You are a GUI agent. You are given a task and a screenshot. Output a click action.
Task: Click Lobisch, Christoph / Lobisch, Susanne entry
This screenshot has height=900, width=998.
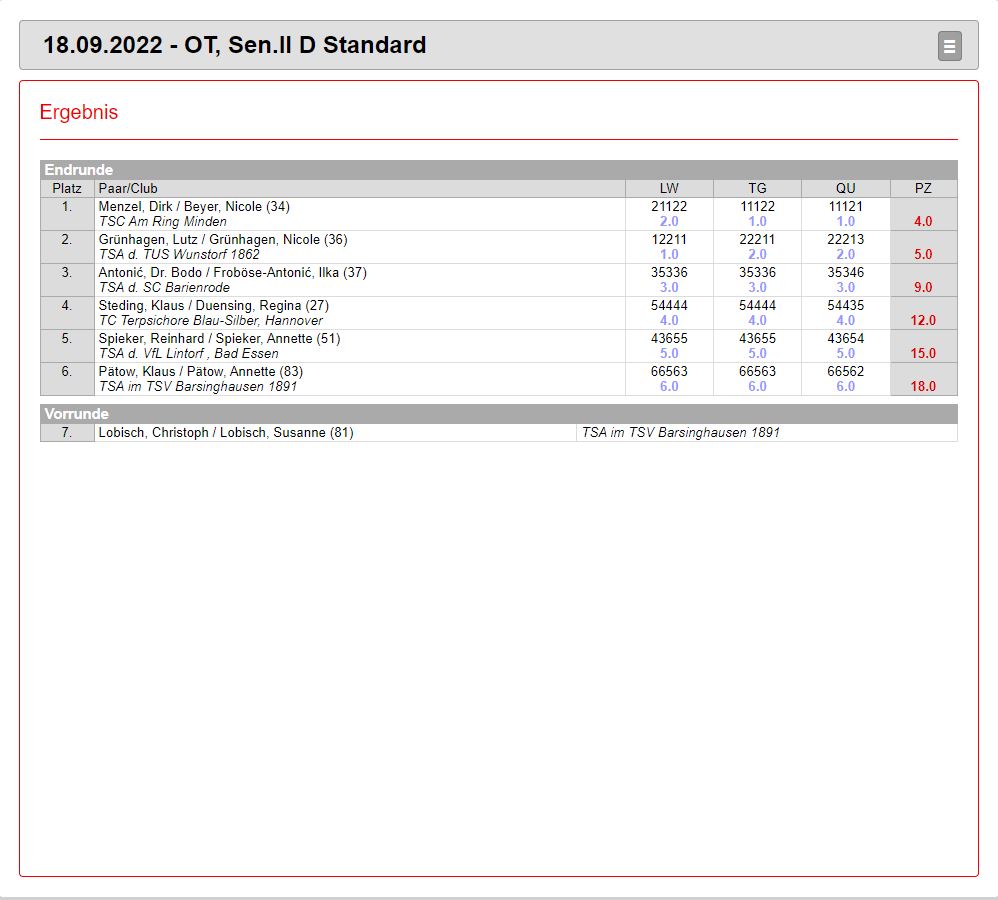[226, 433]
